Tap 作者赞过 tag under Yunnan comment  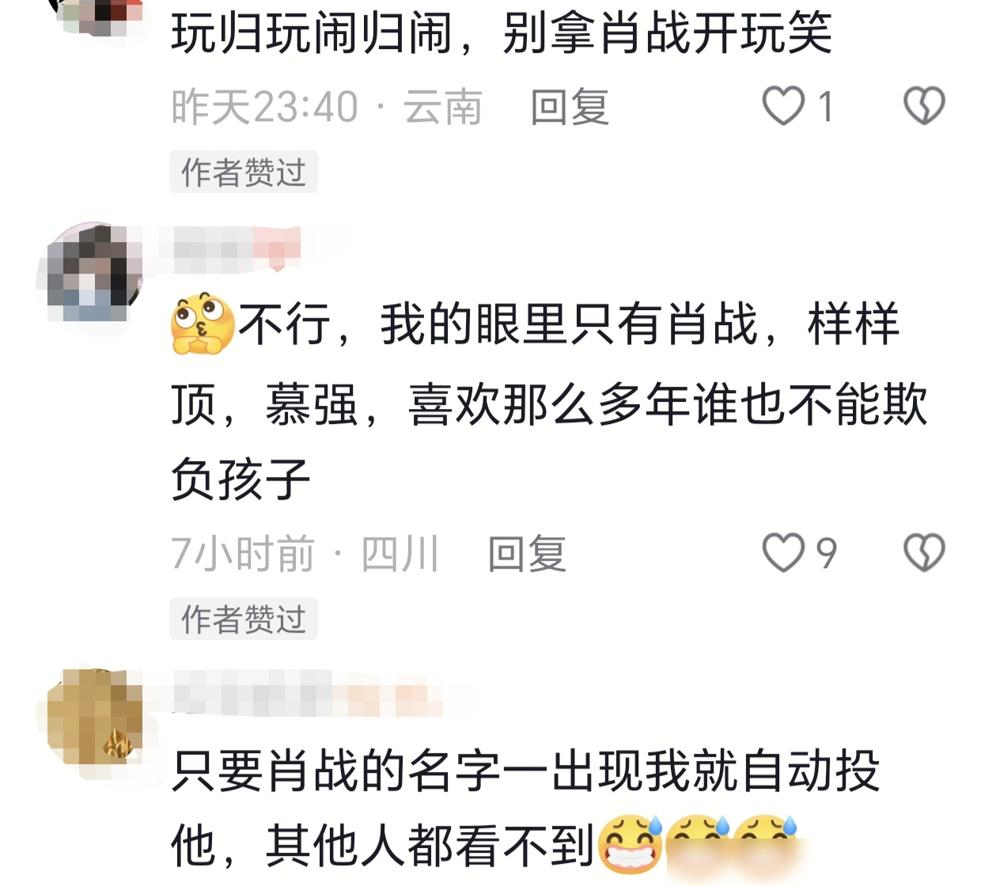(244, 172)
